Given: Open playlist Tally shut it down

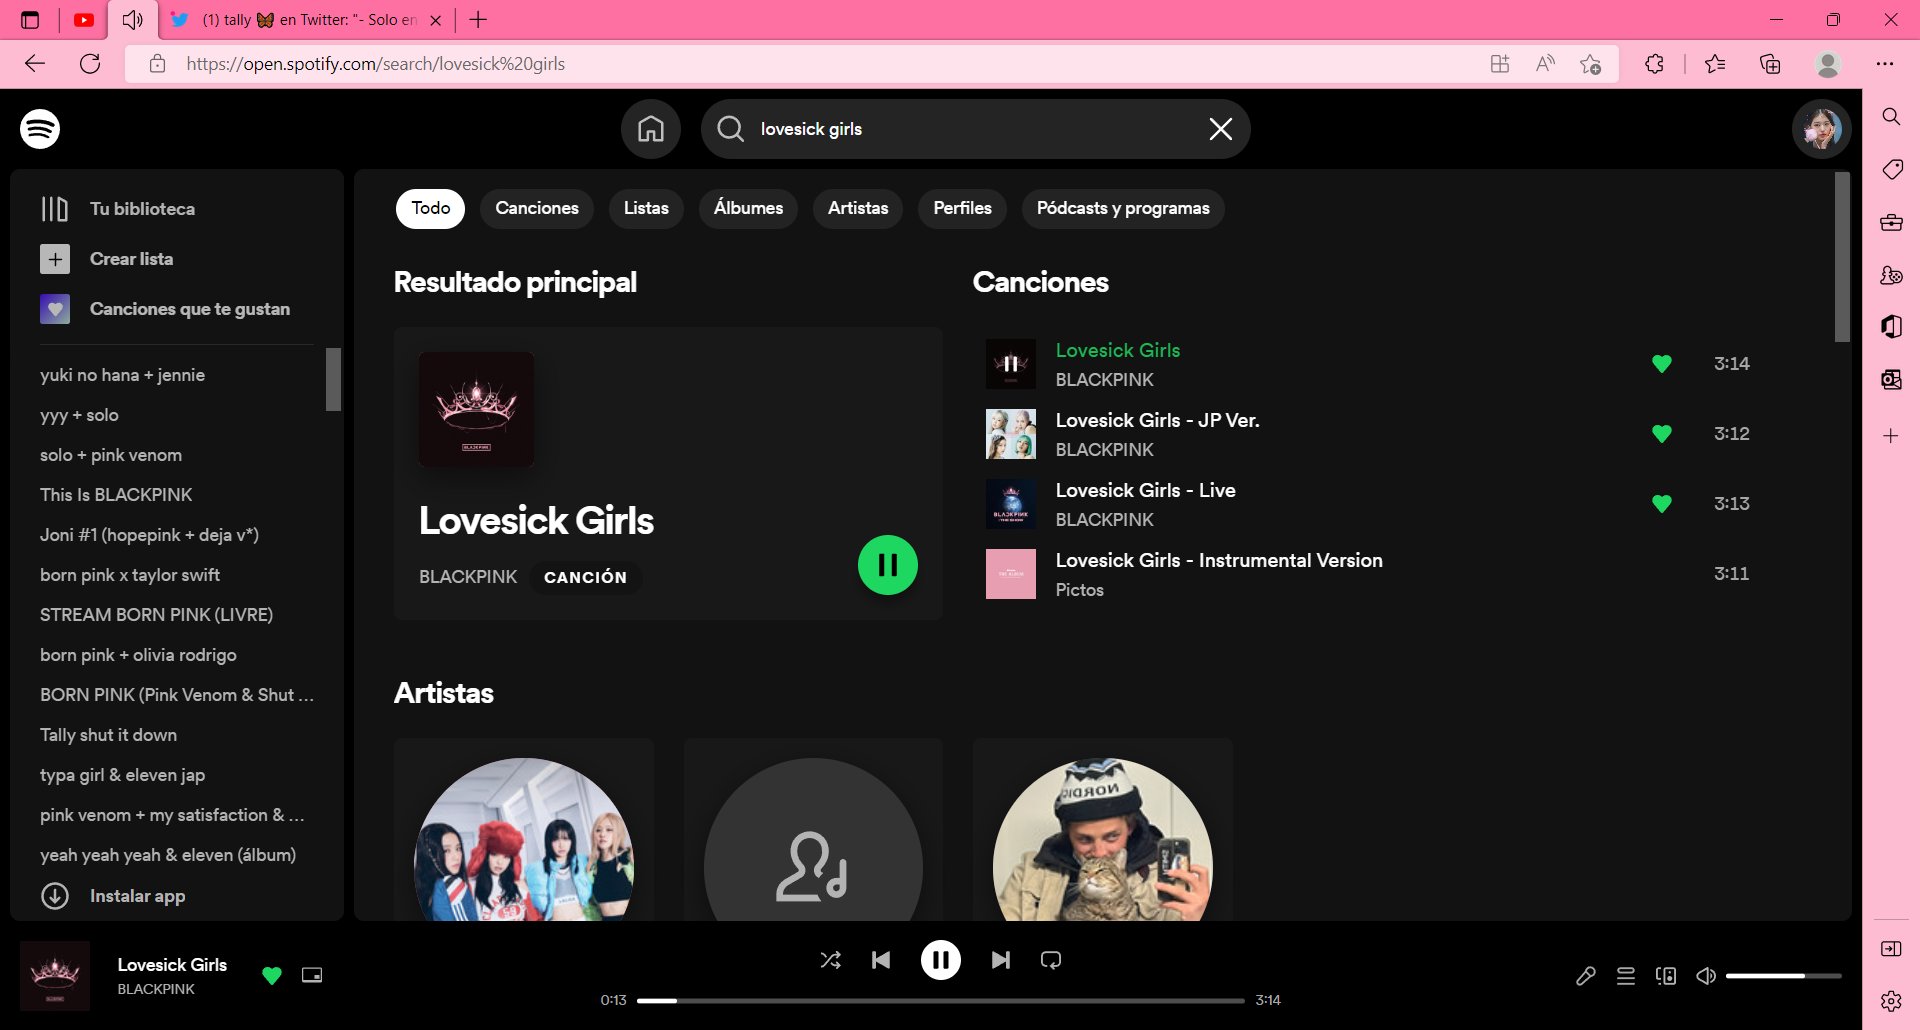Looking at the screenshot, I should coord(108,735).
